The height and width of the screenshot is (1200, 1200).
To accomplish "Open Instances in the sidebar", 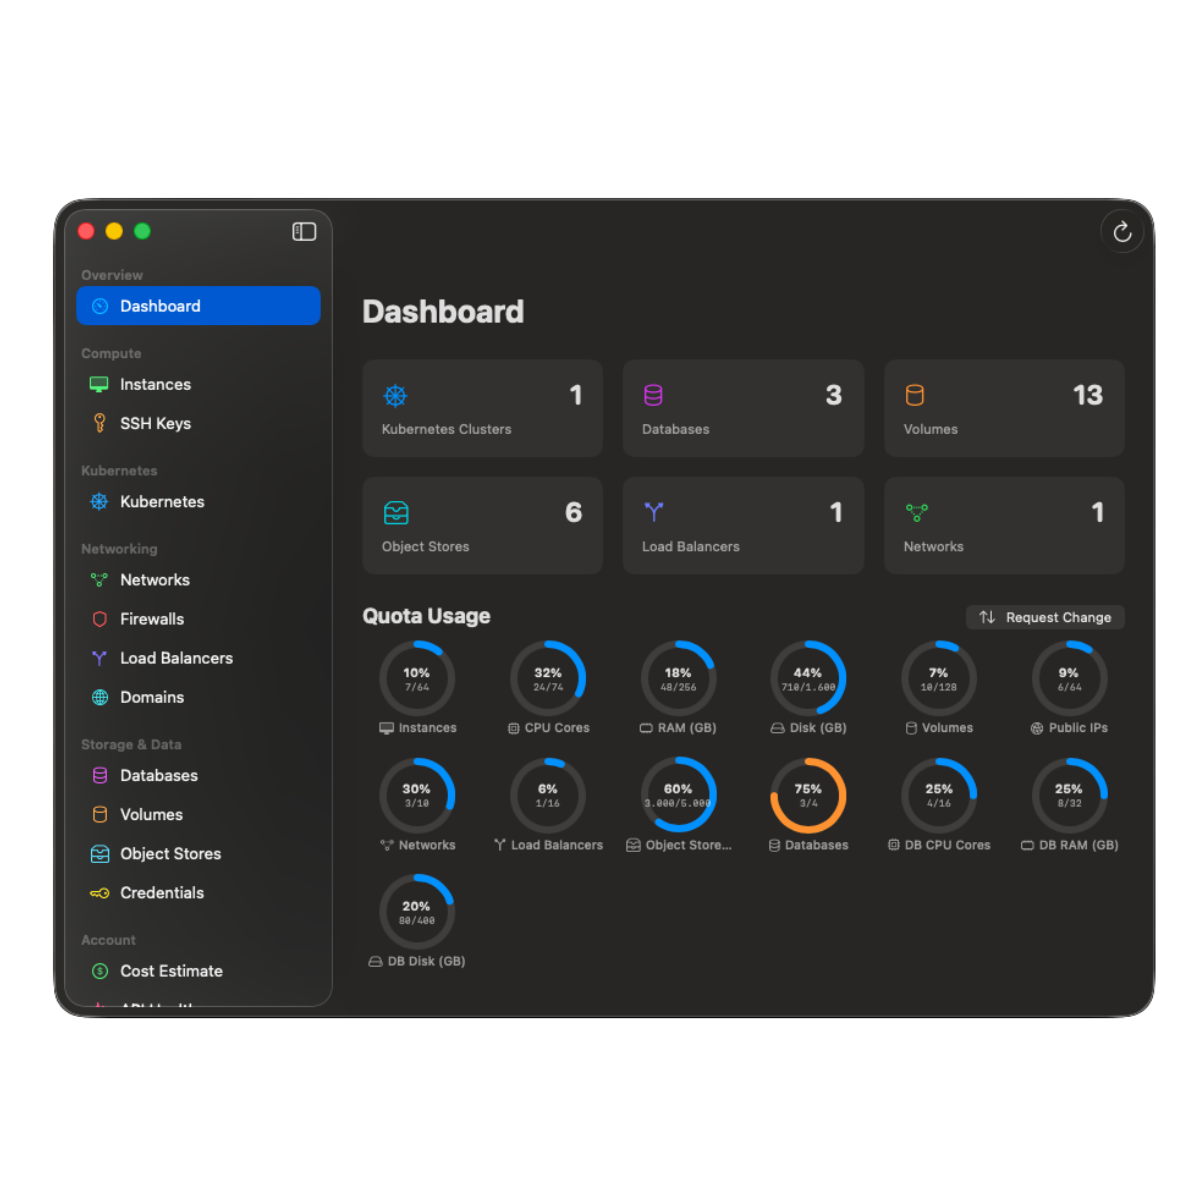I will coord(198,384).
